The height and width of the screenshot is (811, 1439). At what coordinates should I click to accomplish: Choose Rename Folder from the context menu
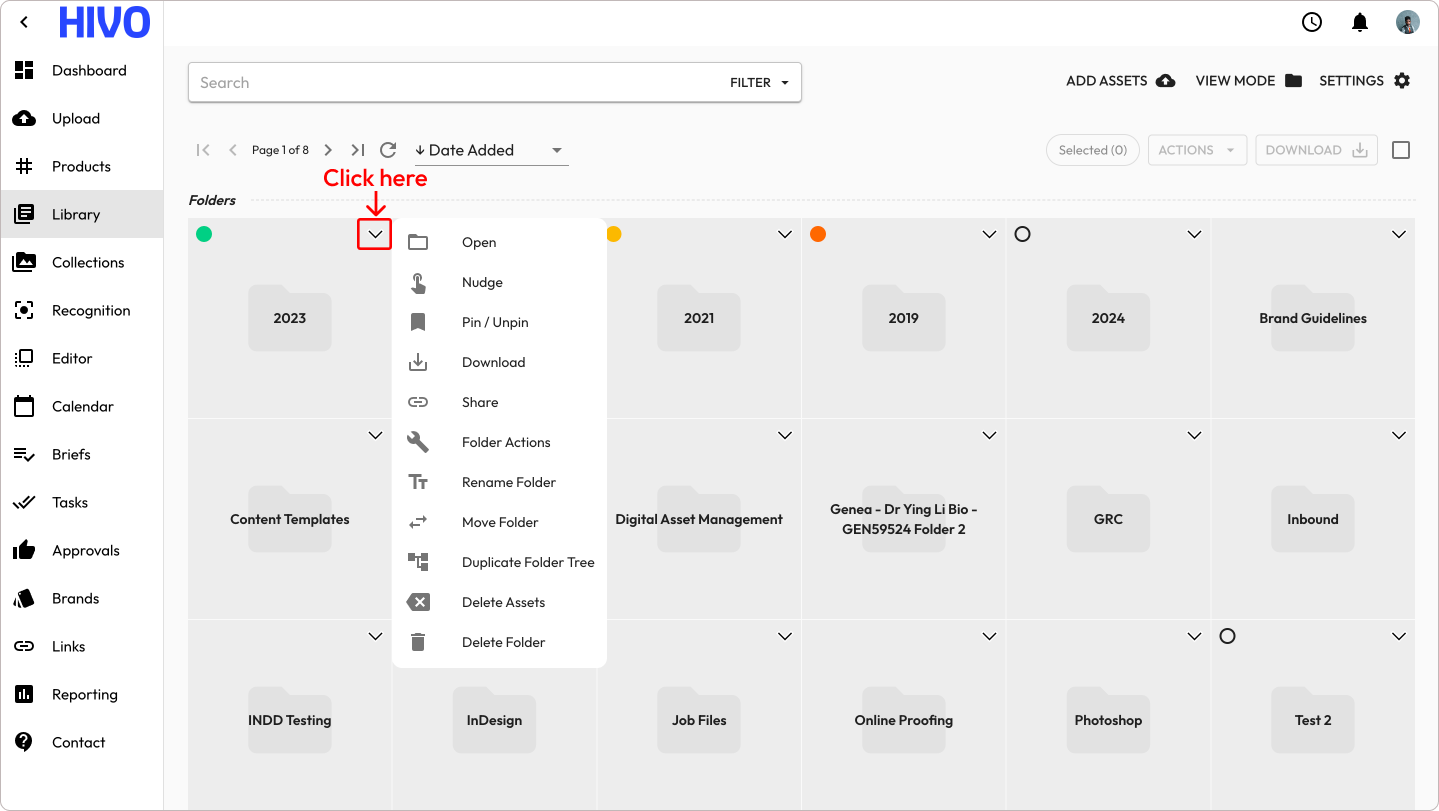click(508, 482)
